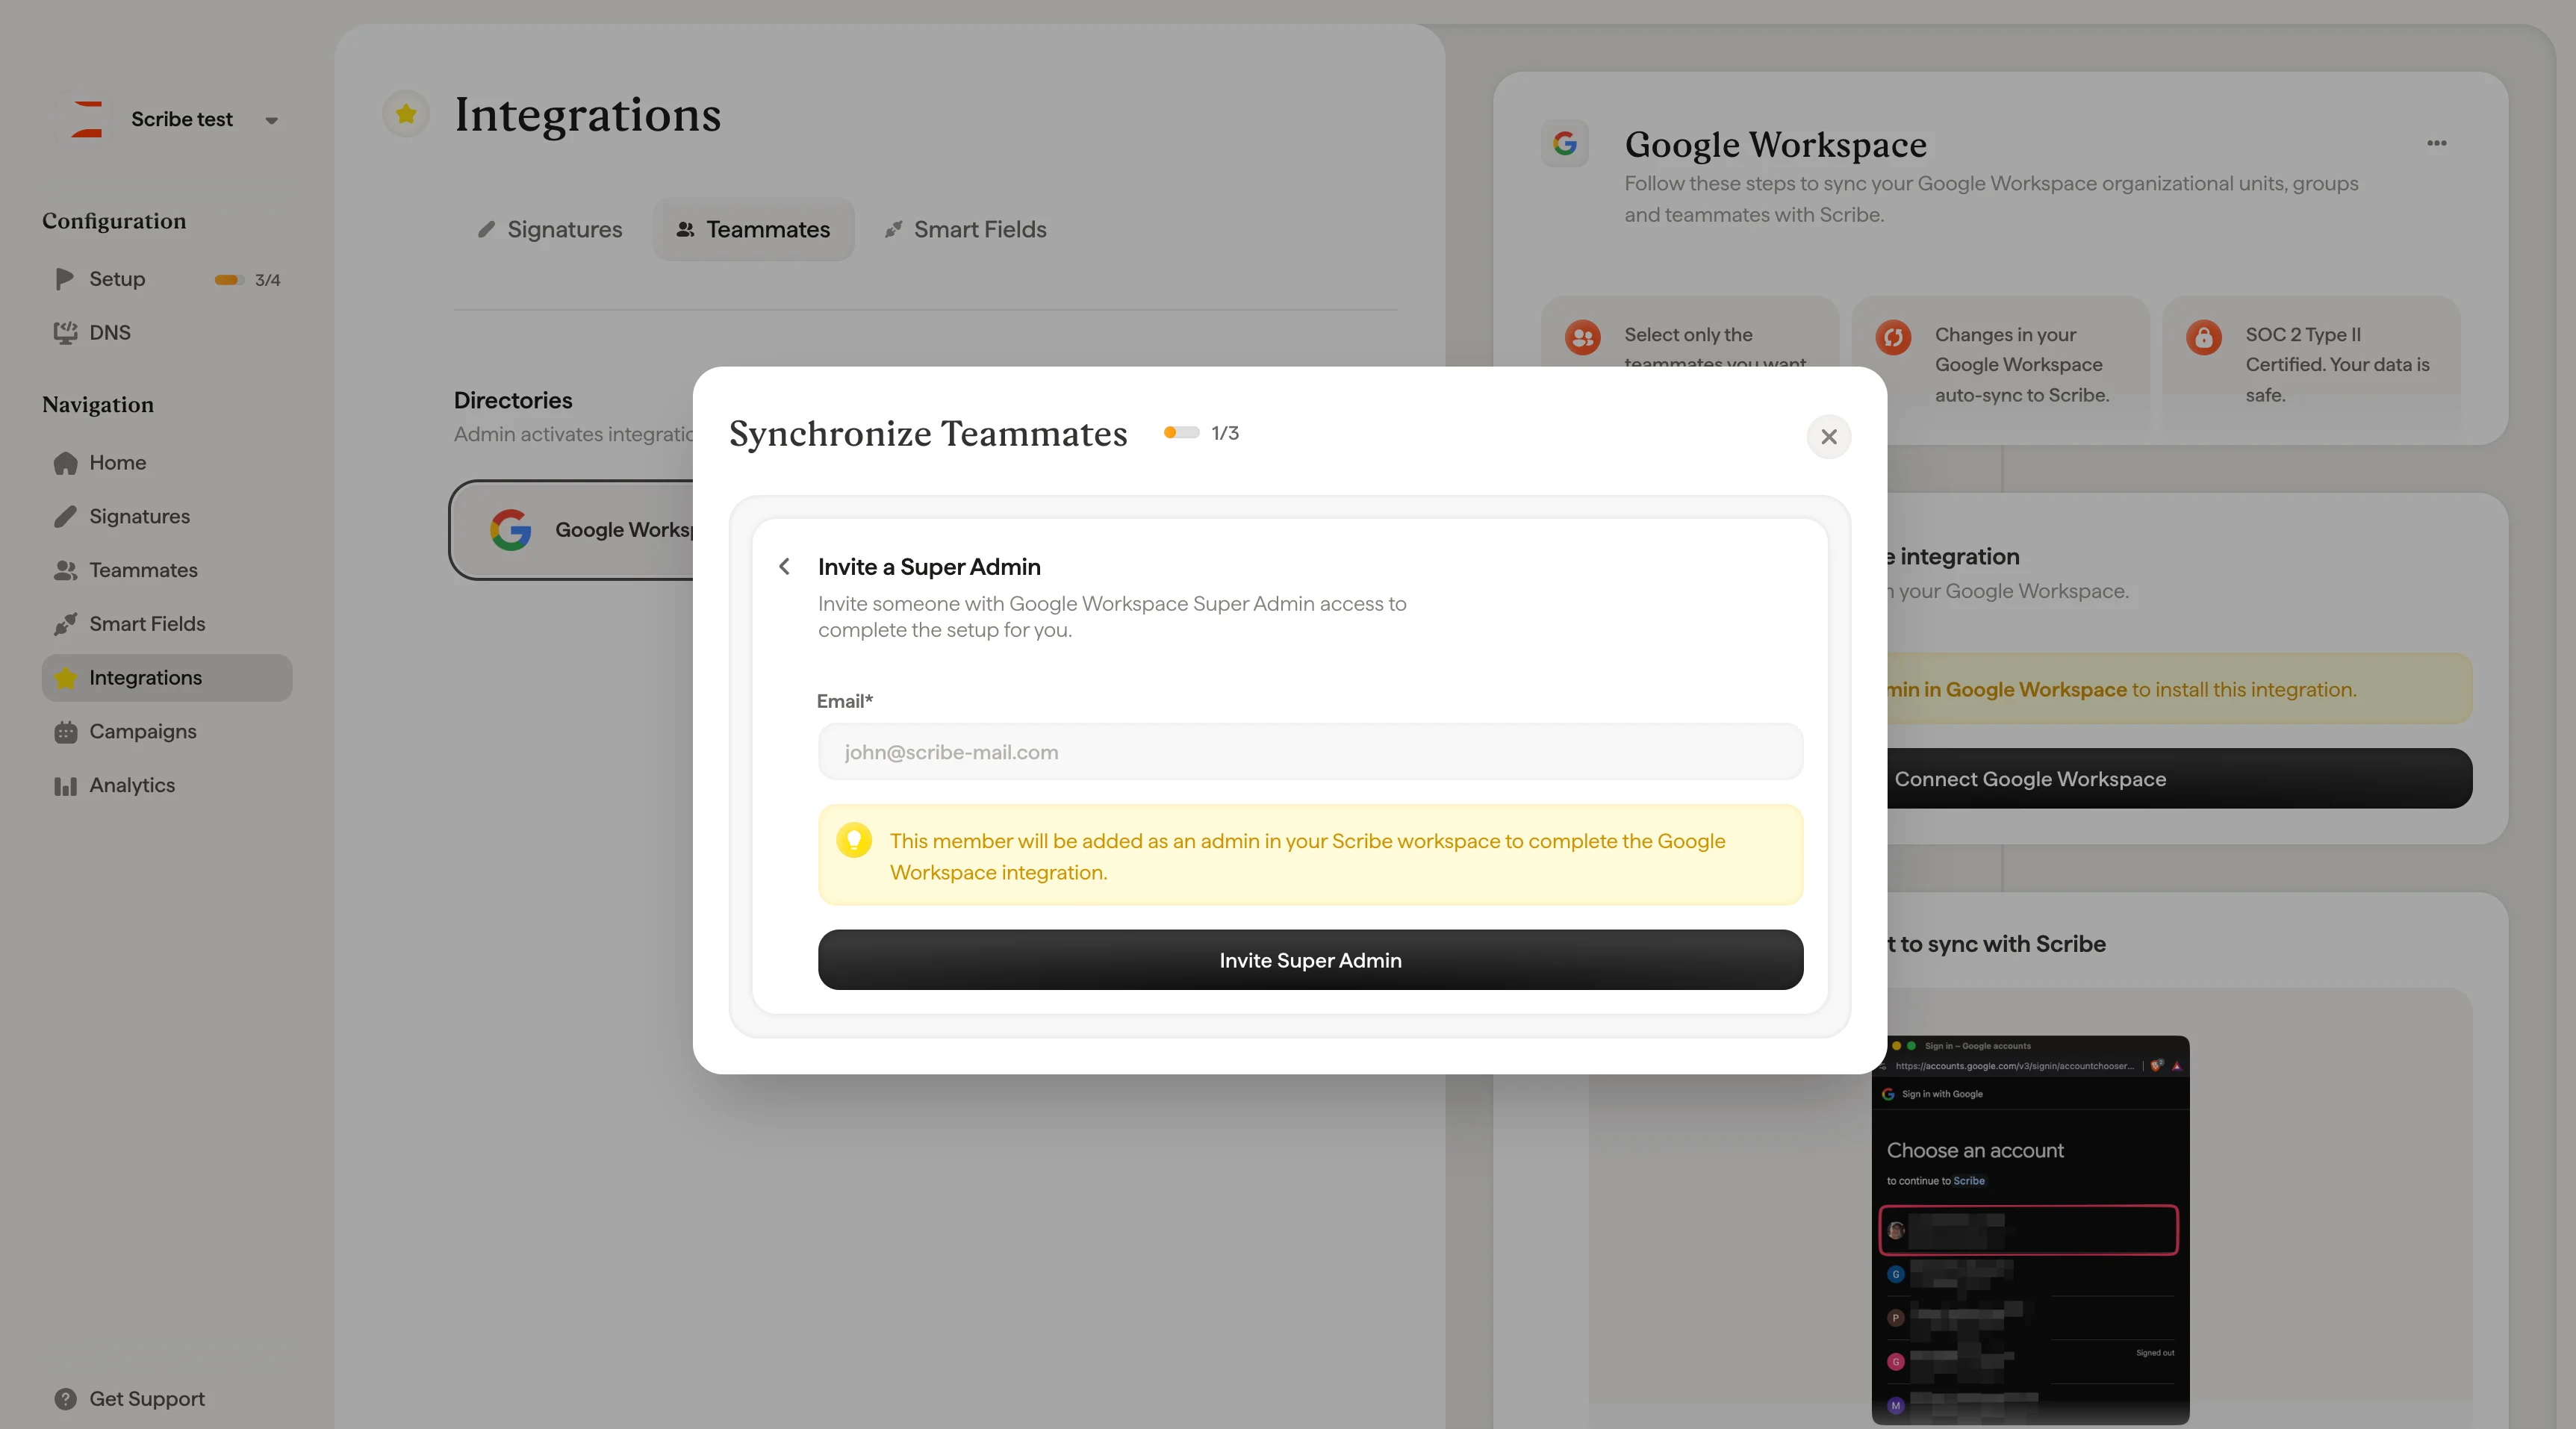Click 'SOC 2 Type II Certified' text
Screen dimensions: 2576x1429
click(x=2337, y=365)
